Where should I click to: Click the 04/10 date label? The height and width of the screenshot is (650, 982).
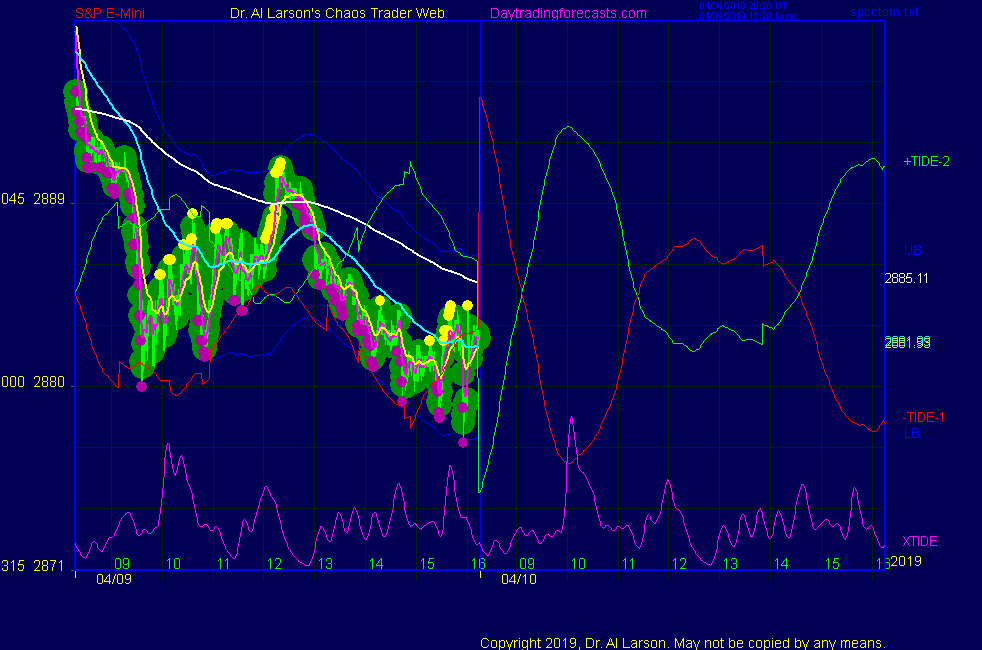point(519,579)
